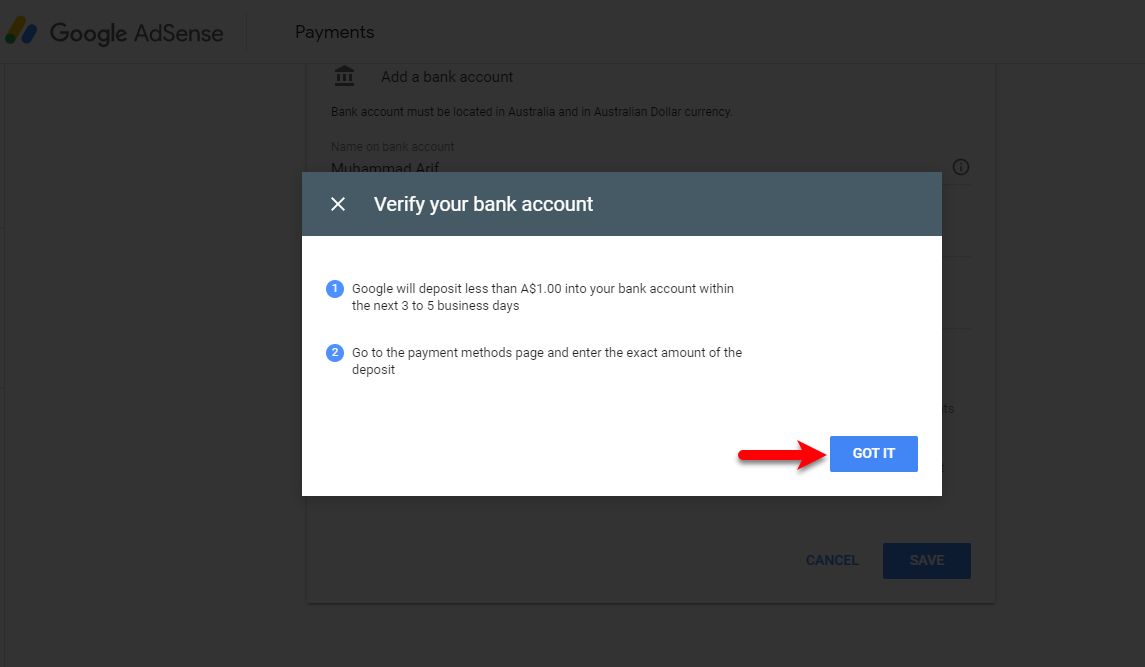Click the Google AdSense wordmark text
The image size is (1145, 667).
click(137, 33)
